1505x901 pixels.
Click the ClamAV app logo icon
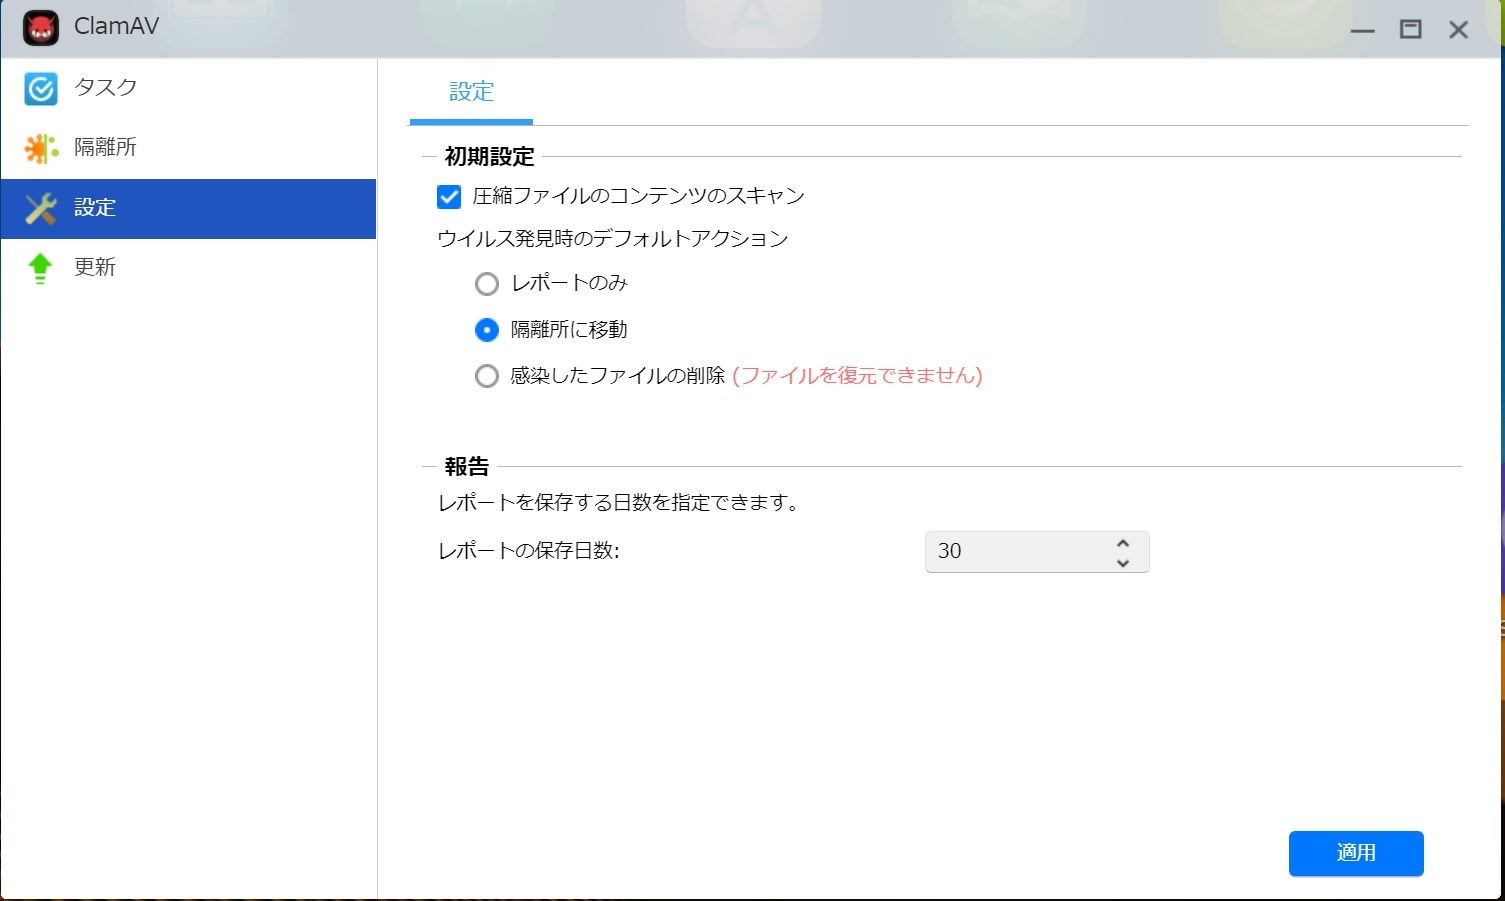pyautogui.click(x=41, y=28)
